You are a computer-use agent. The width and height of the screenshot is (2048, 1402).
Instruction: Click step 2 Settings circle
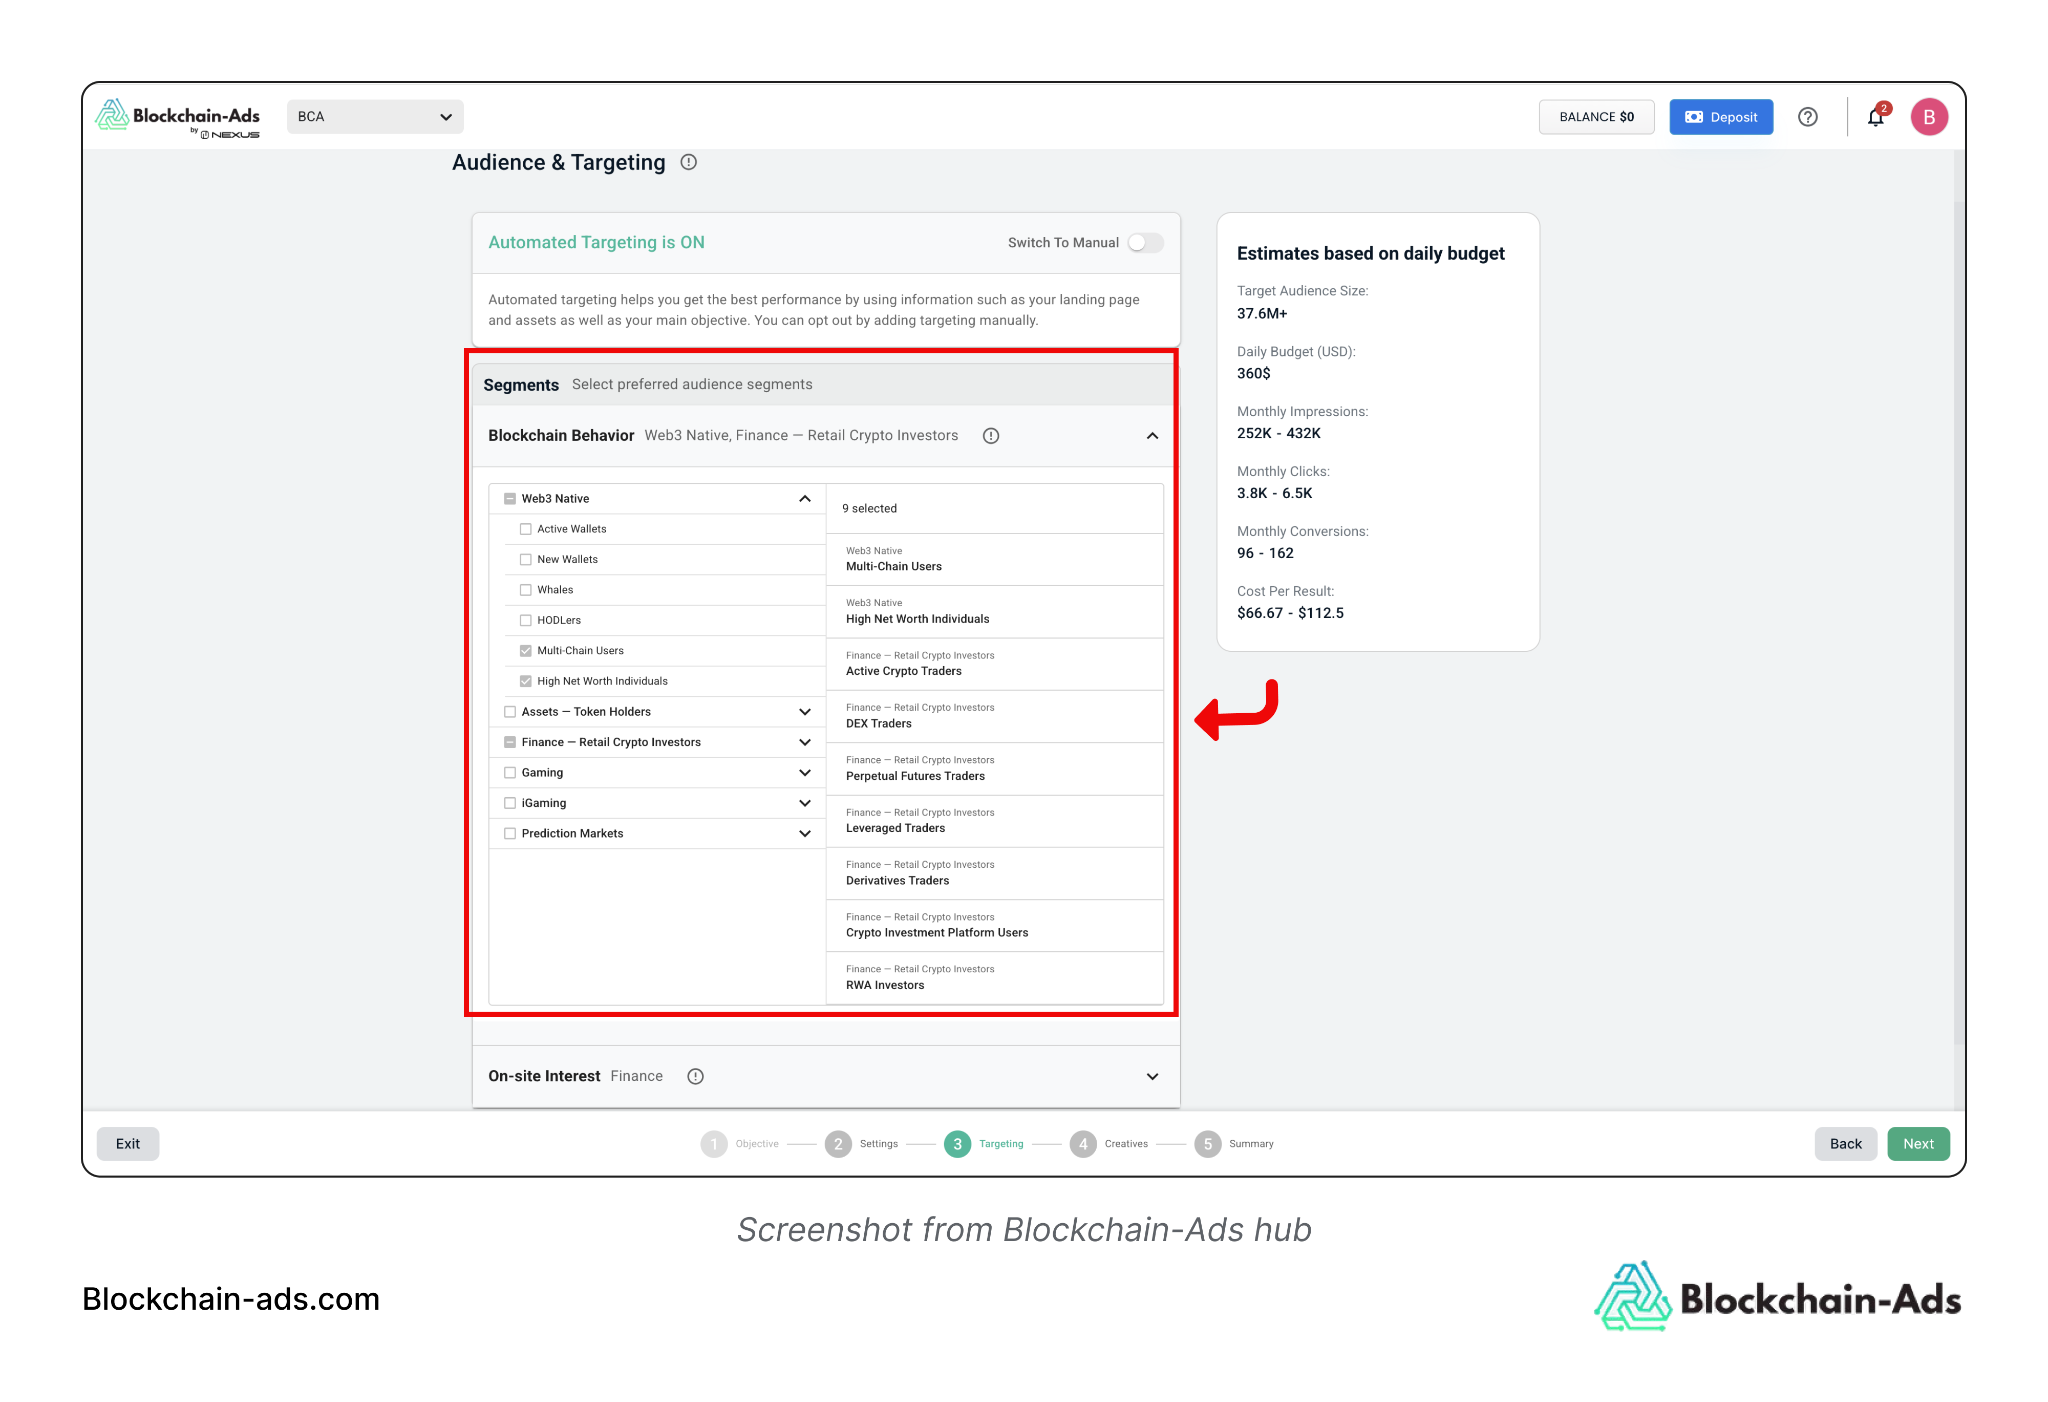point(838,1144)
